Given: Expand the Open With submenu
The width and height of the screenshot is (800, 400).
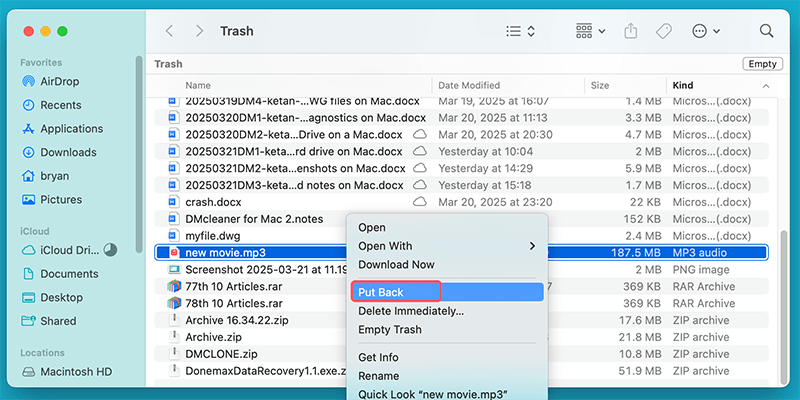Looking at the screenshot, I should coord(447,246).
